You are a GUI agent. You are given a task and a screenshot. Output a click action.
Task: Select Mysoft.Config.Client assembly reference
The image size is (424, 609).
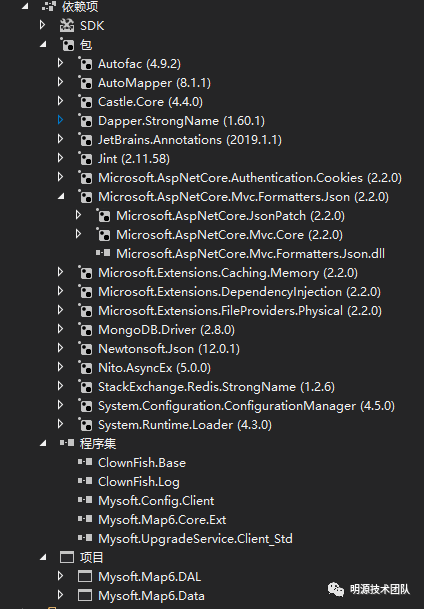(x=156, y=501)
